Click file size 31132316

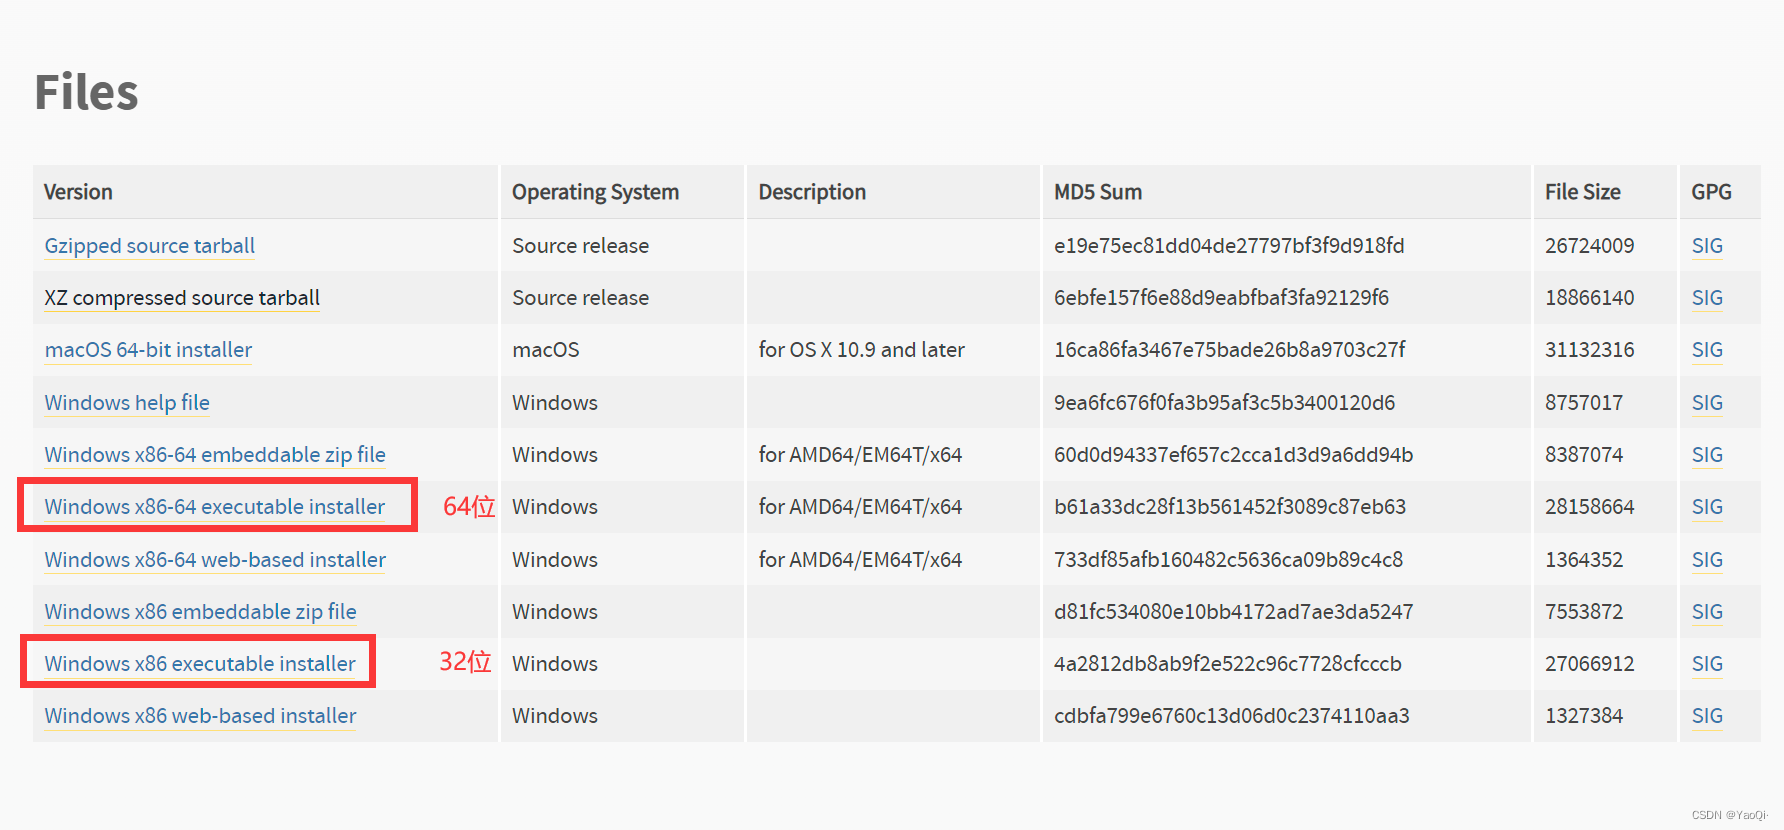click(1589, 350)
